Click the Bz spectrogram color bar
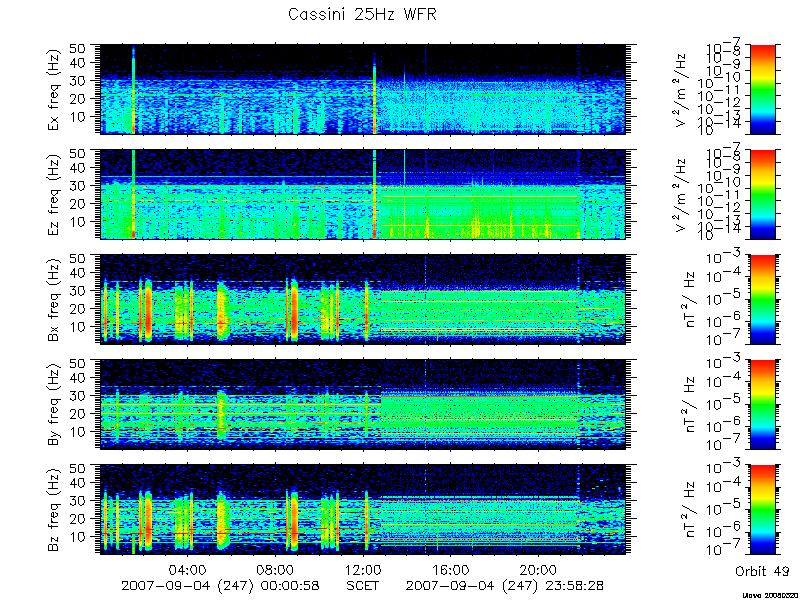The height and width of the screenshot is (600, 800). point(762,509)
